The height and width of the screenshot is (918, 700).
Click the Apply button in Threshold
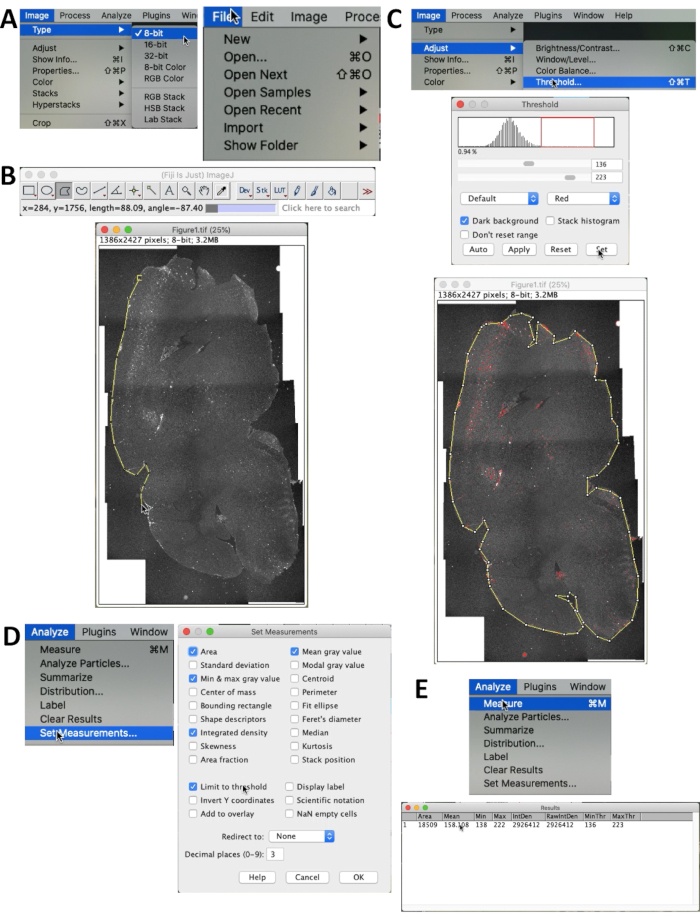click(517, 249)
